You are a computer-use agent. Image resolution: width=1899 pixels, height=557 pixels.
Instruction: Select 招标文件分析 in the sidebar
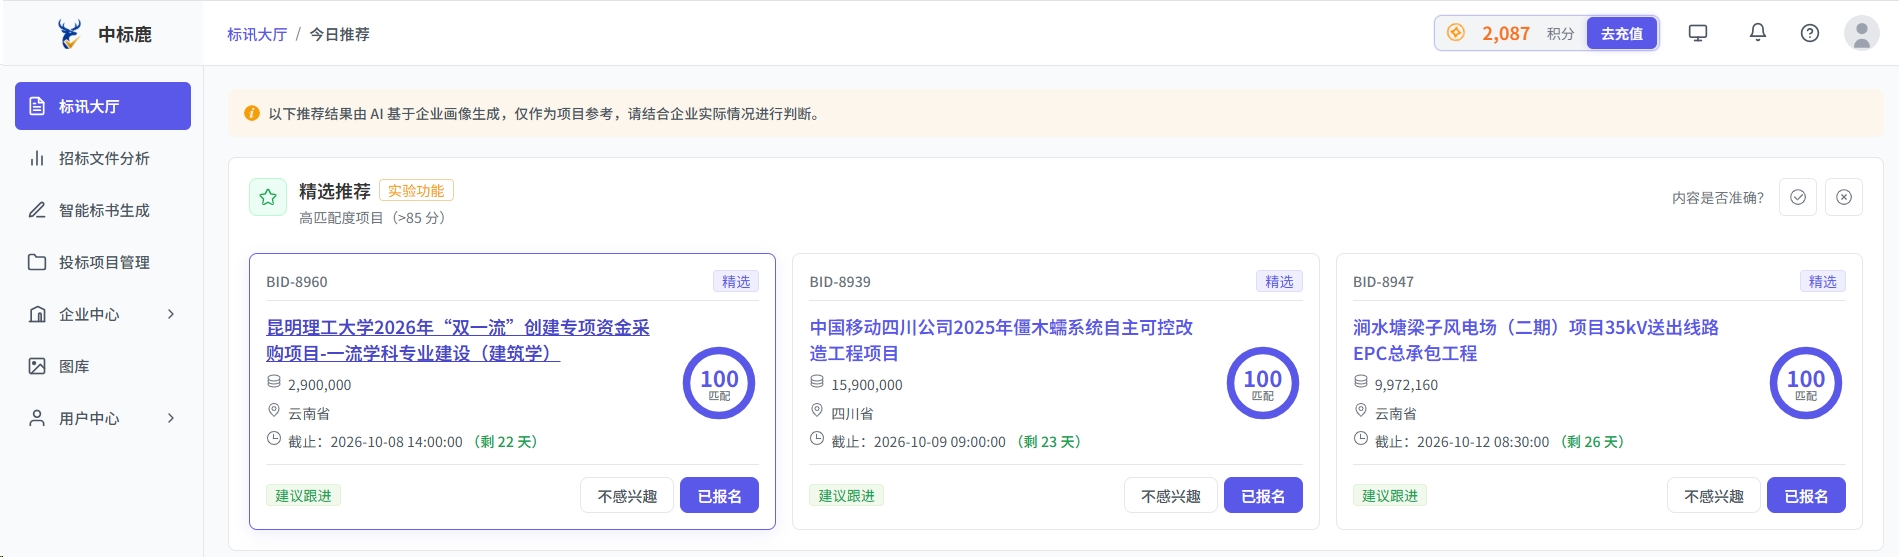tap(103, 158)
